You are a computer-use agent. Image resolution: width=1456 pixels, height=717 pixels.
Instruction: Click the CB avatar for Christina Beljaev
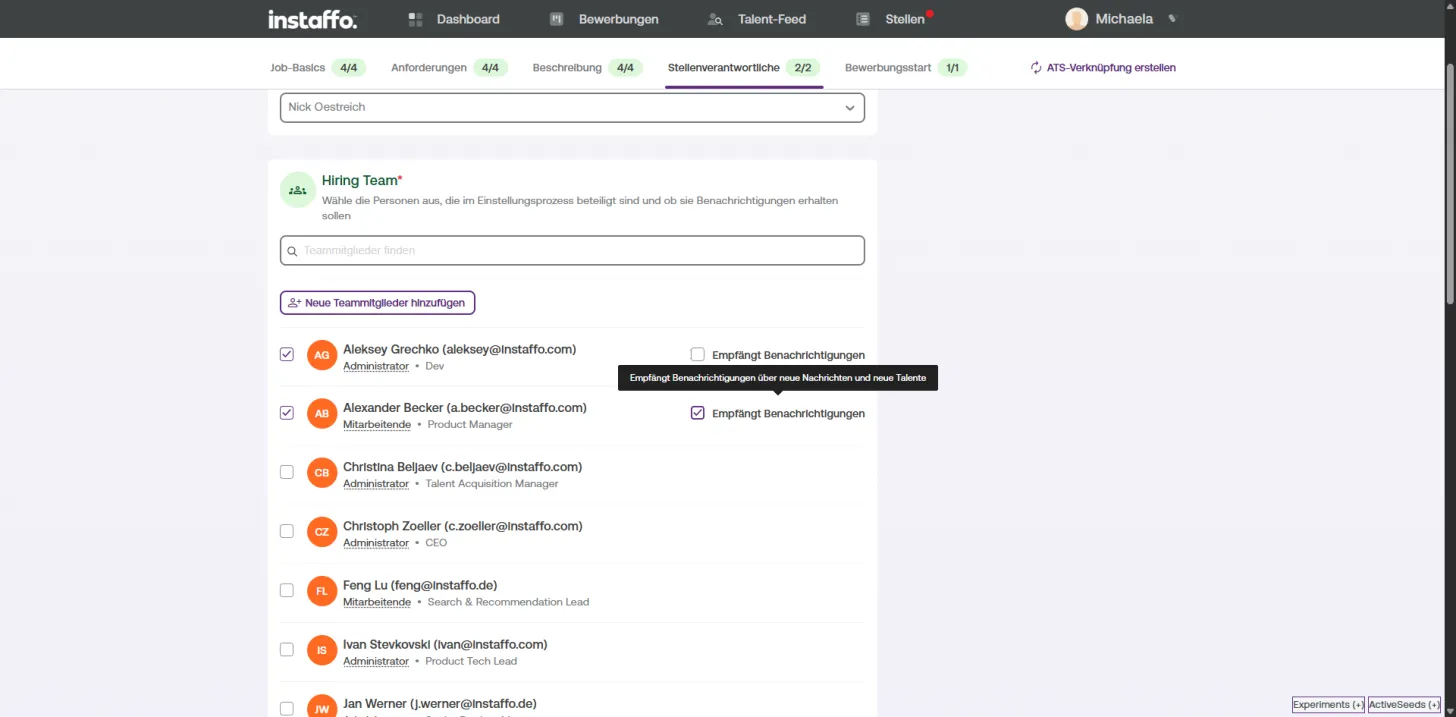coord(322,473)
